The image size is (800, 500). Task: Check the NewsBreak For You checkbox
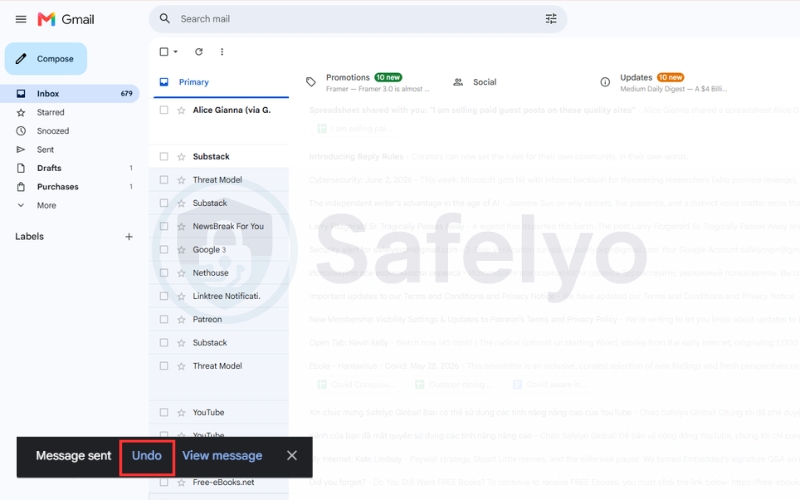[x=164, y=227]
